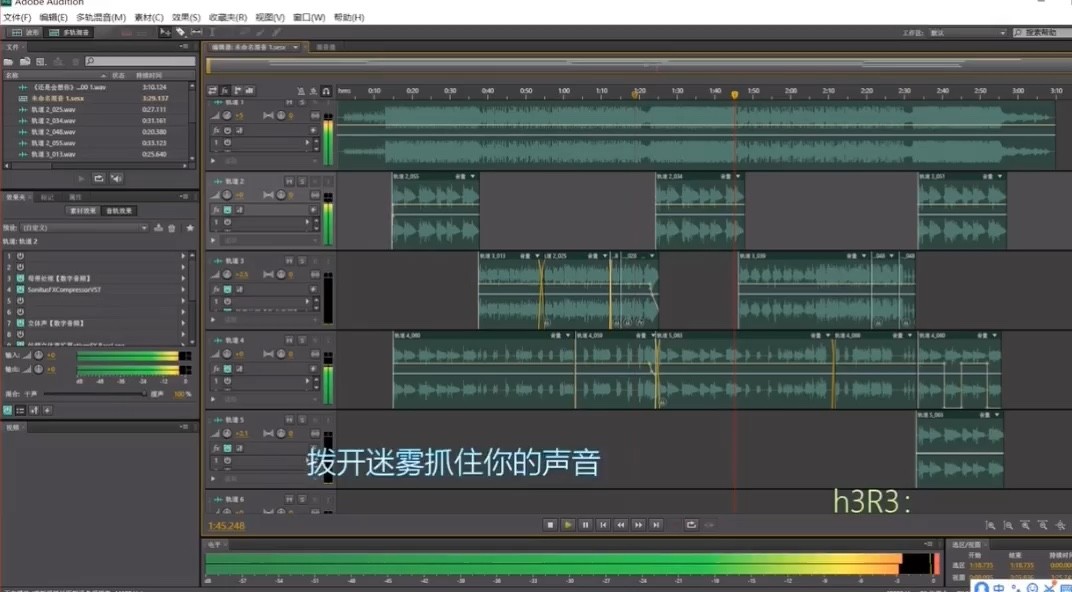Click the fx icon in track 1 controls

point(216,130)
